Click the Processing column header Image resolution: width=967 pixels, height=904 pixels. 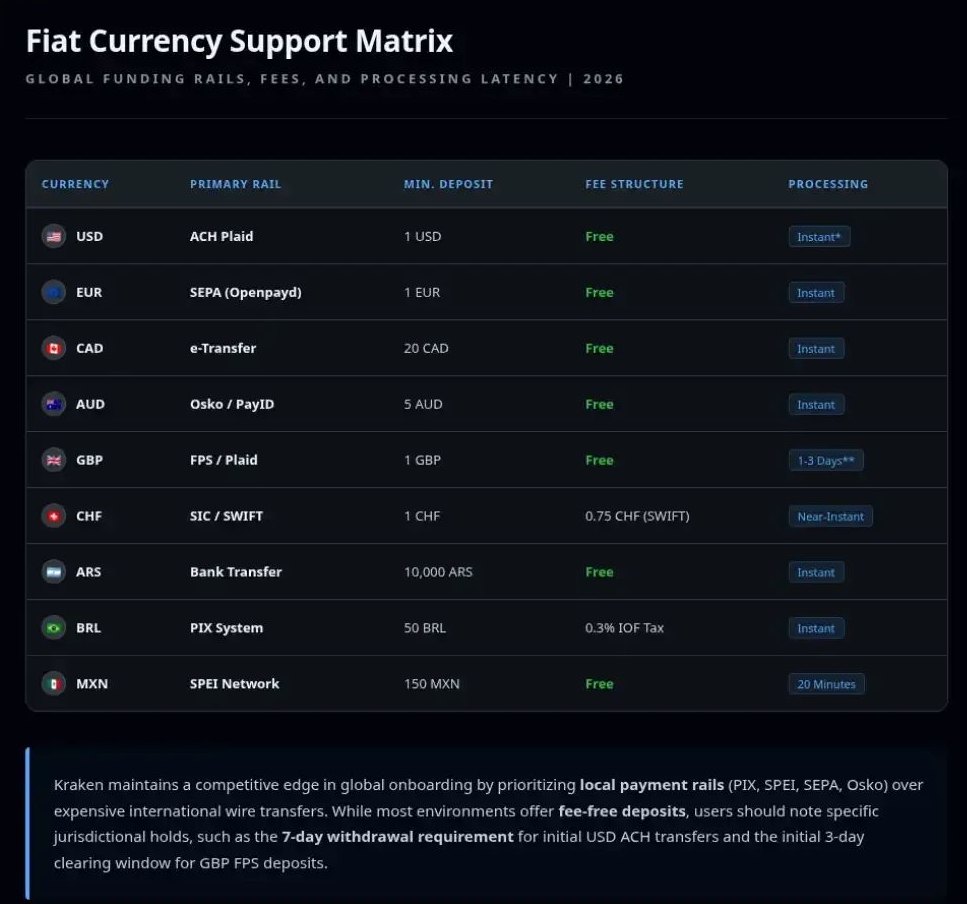tap(828, 184)
